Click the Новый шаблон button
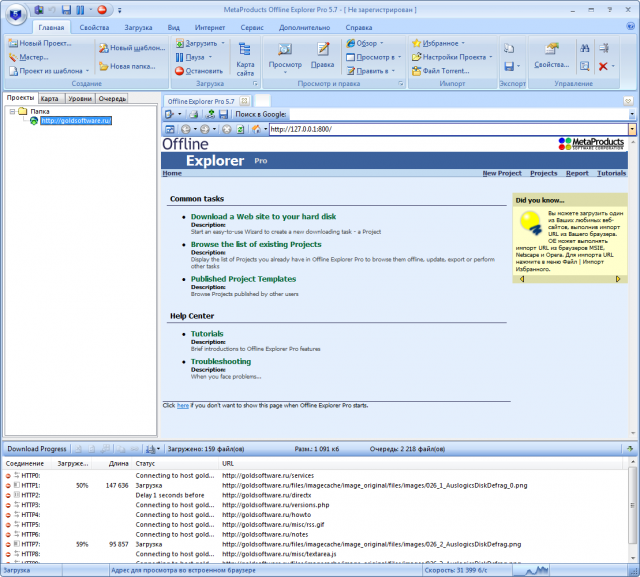Image resolution: width=640 pixels, height=577 pixels. point(132,48)
